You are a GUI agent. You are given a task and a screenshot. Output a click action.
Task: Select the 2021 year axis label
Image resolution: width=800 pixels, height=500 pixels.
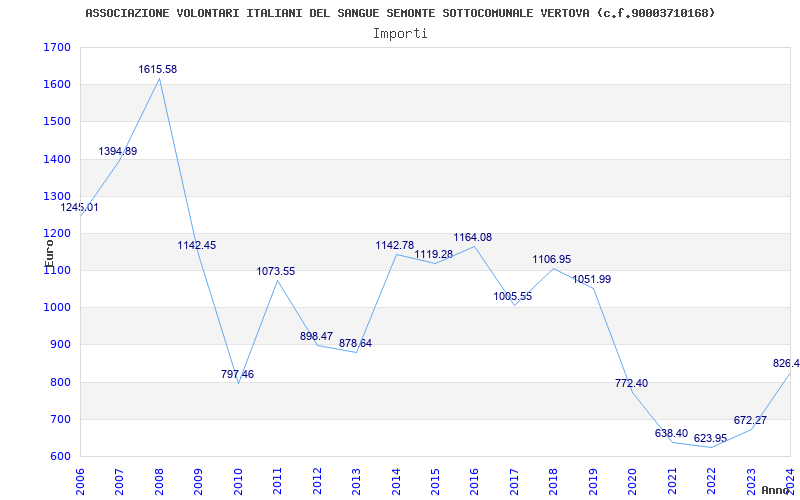pos(672,482)
